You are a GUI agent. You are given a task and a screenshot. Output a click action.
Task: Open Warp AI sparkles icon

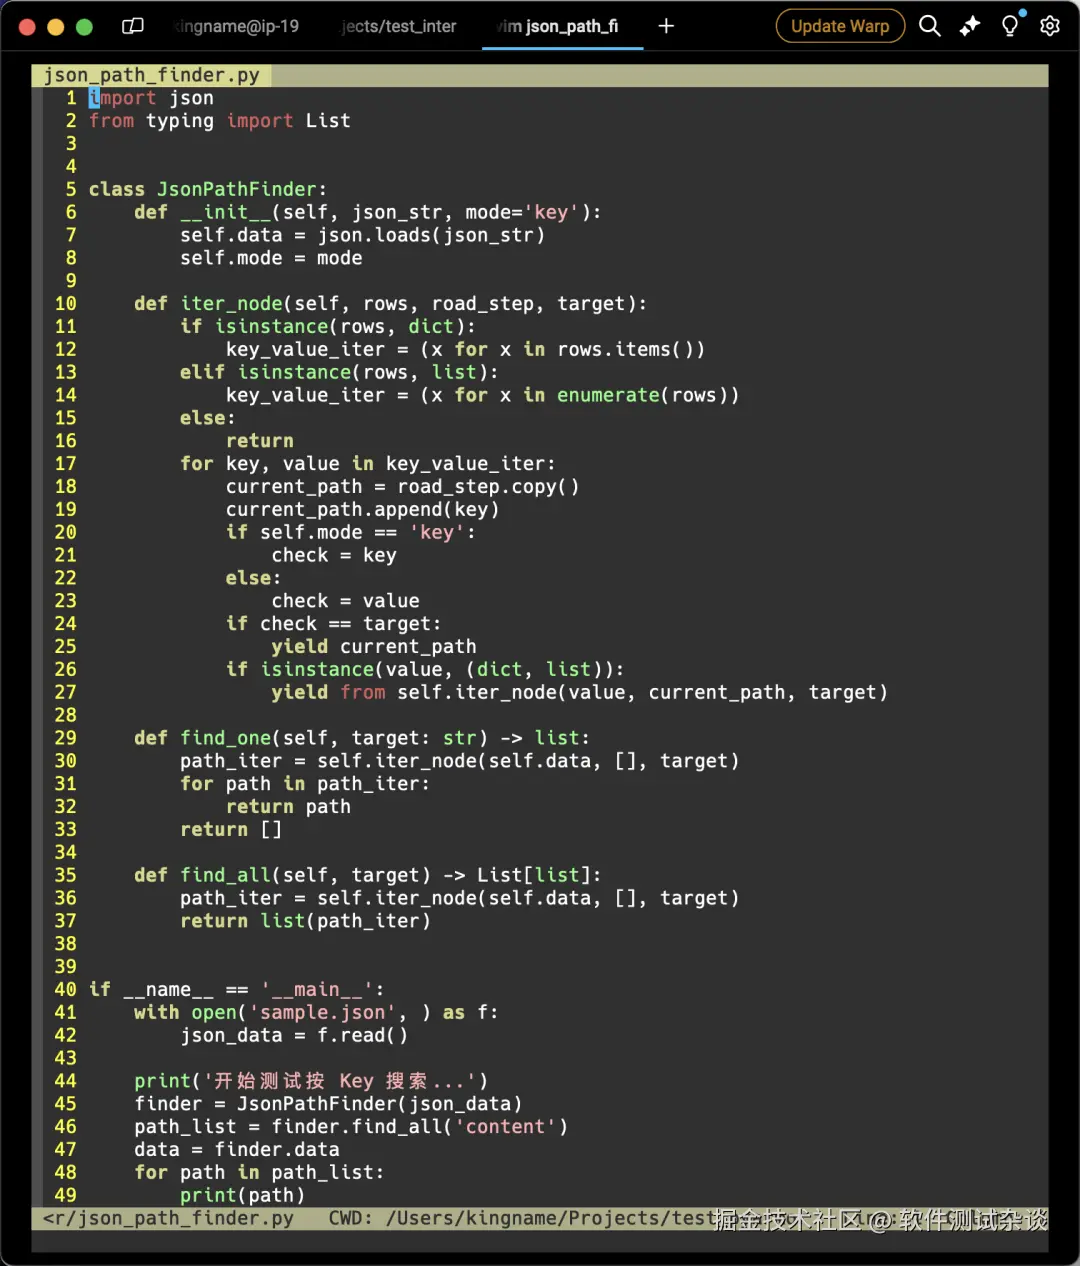coord(970,26)
